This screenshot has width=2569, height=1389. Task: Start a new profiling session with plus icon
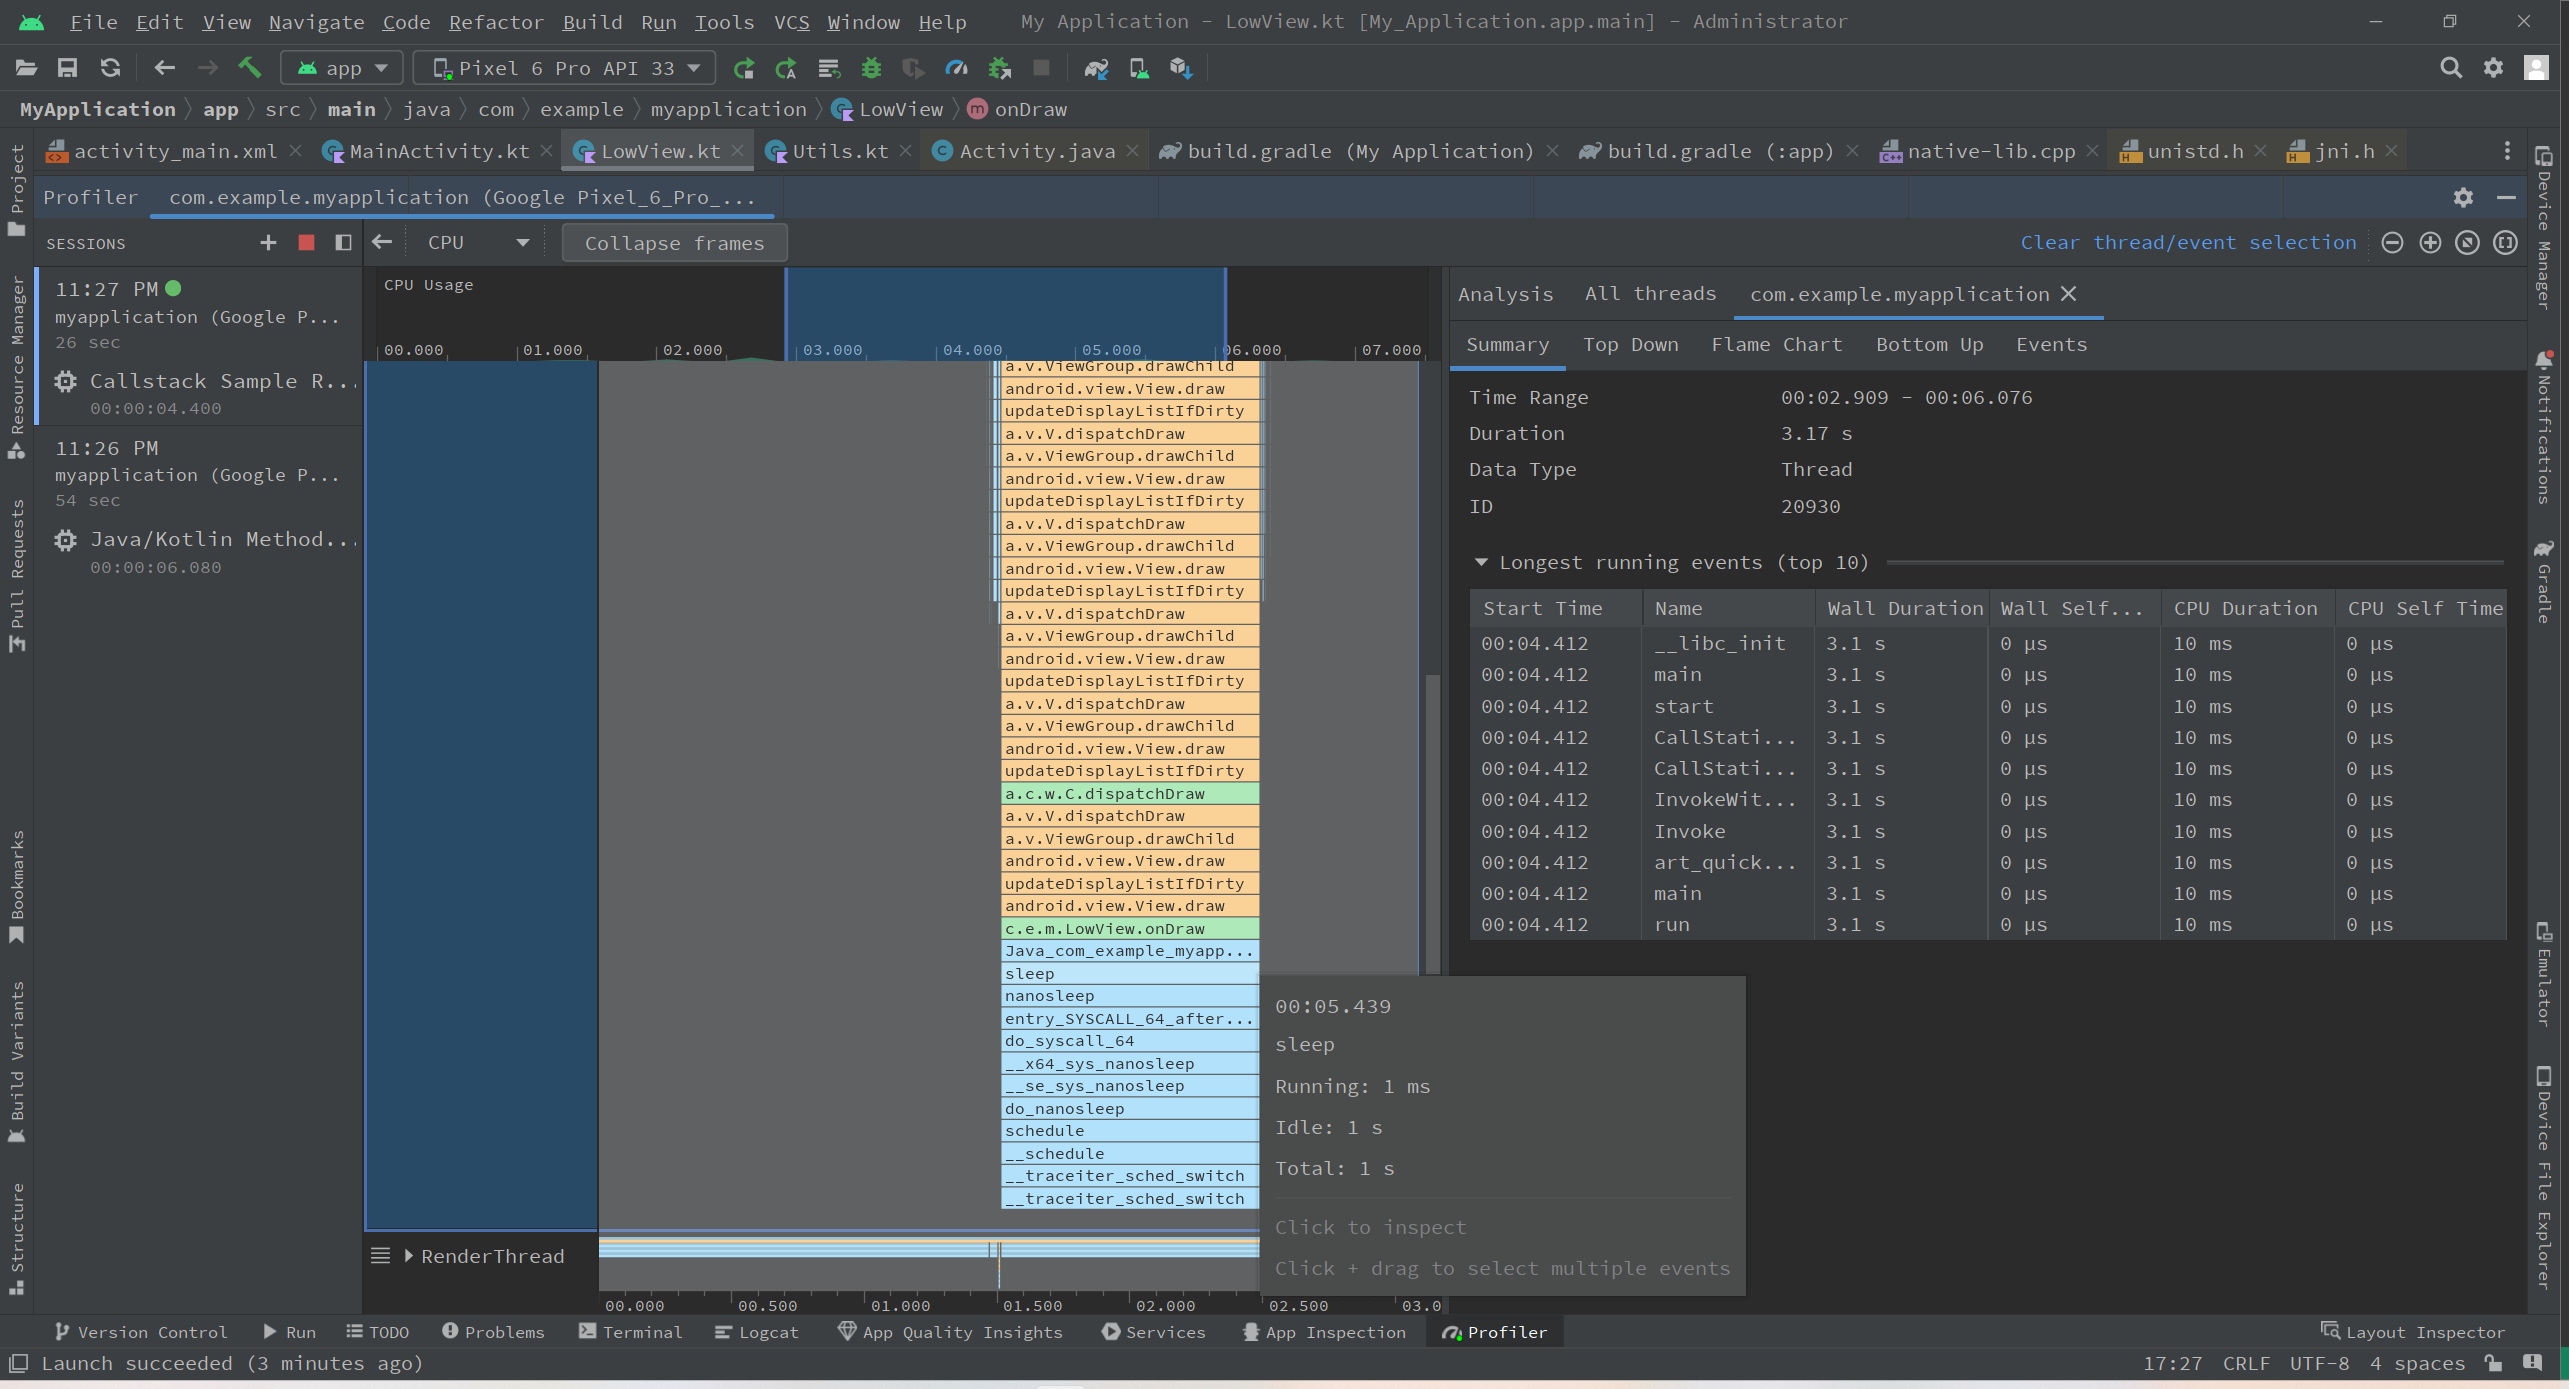click(268, 243)
